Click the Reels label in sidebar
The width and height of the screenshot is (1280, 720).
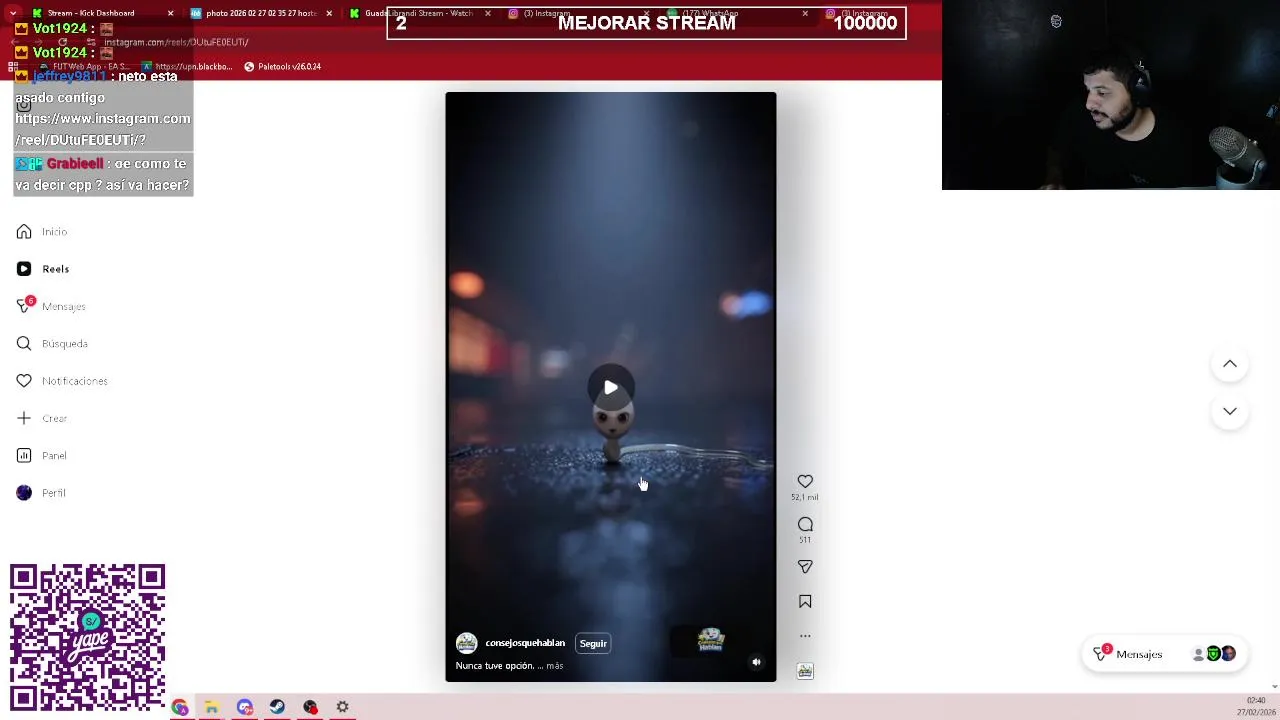coord(56,269)
